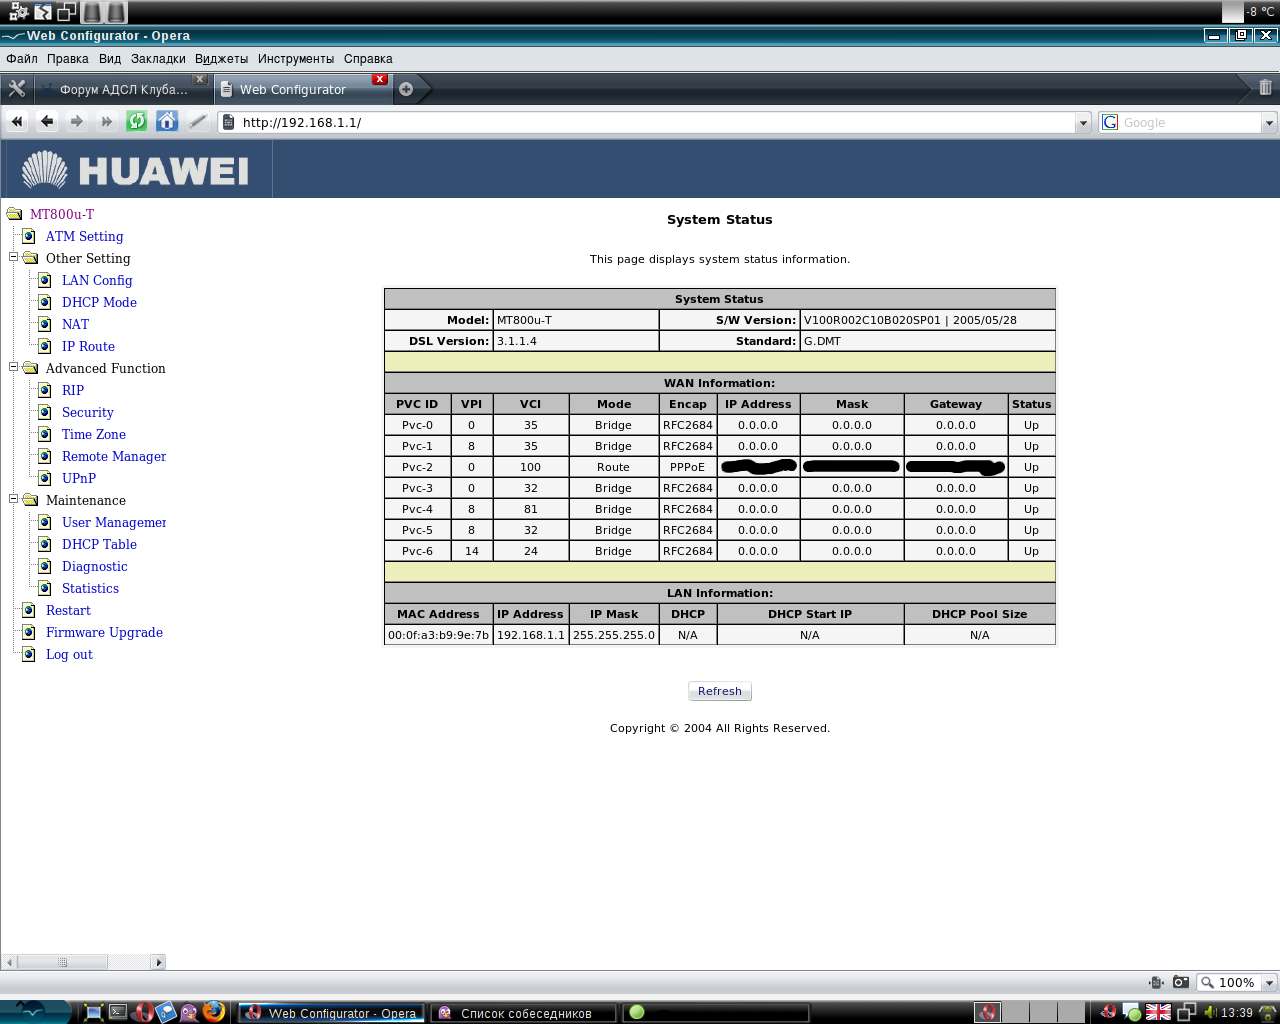Screen dimensions: 1280x1024
Task: Open the Инструменты menu
Action: 296,59
